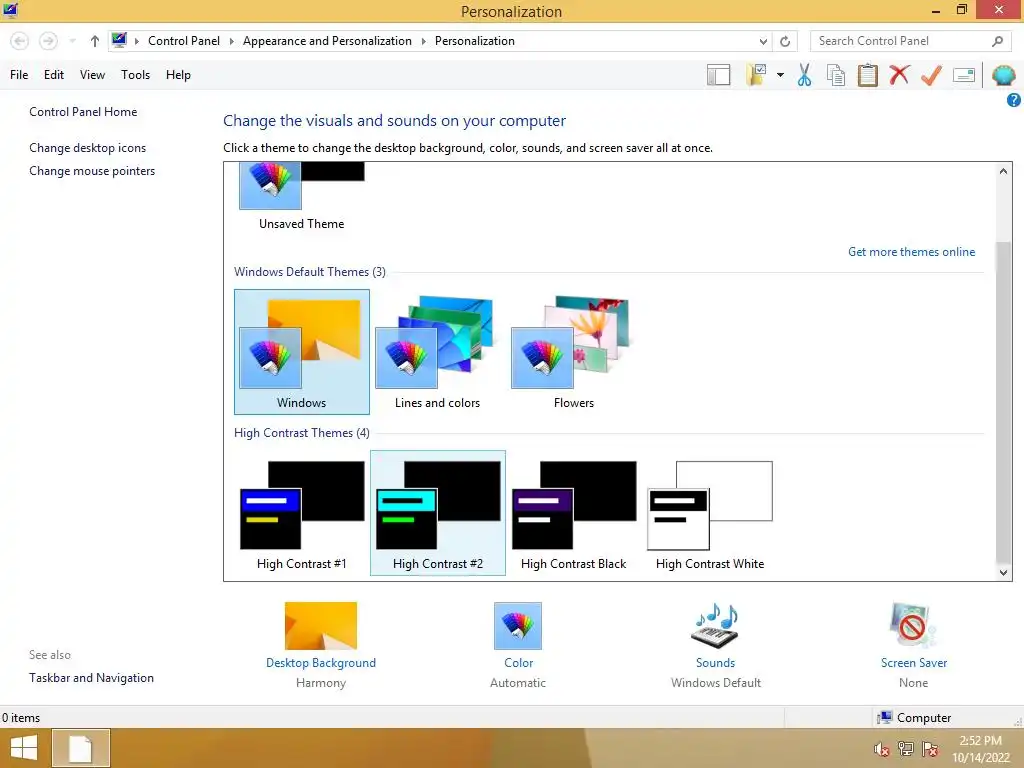1024x768 pixels.
Task: Select High Contrast Black theme
Action: (573, 513)
